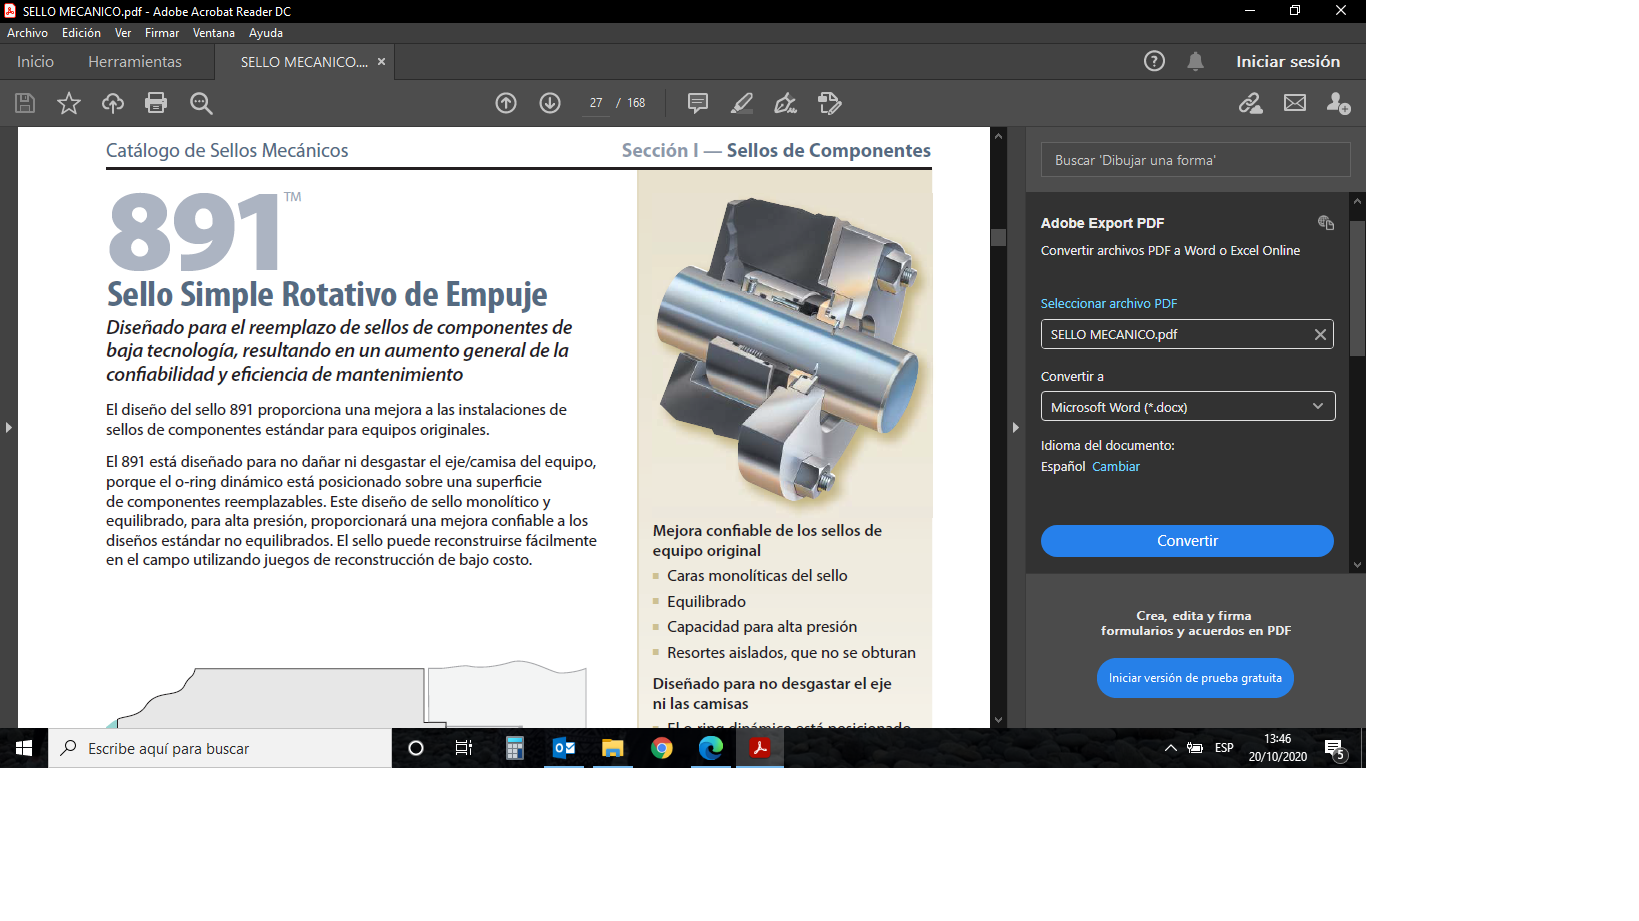Collapse the right tools pane arrow
This screenshot has height=921, width=1639.
[x=1015, y=427]
